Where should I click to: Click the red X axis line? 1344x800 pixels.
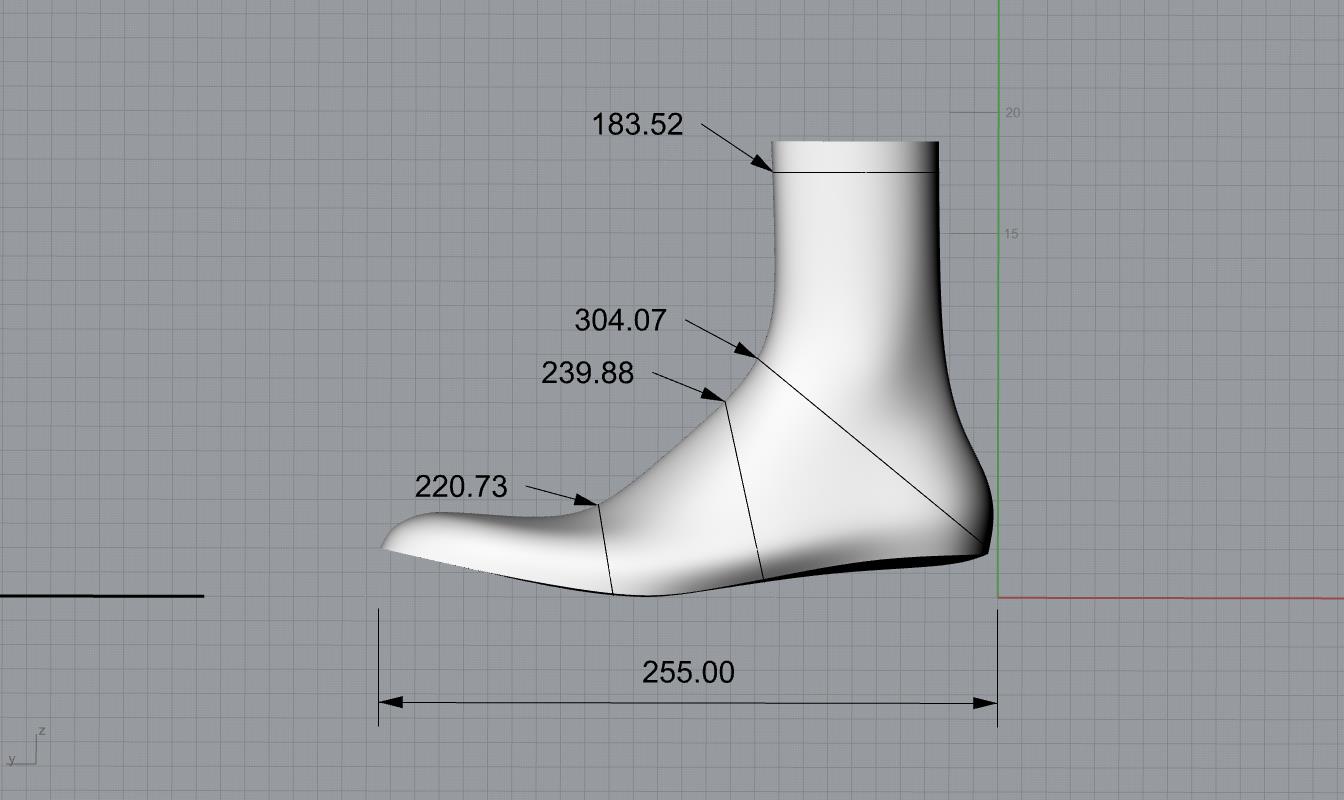point(1171,598)
